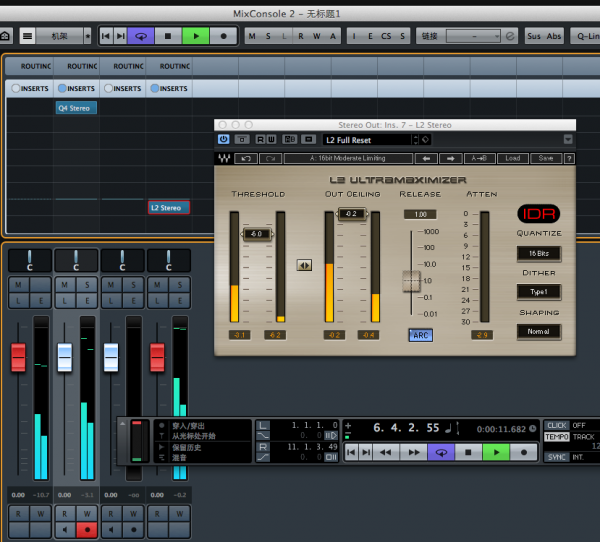Bypass channel strips with the CS button

(x=386, y=36)
